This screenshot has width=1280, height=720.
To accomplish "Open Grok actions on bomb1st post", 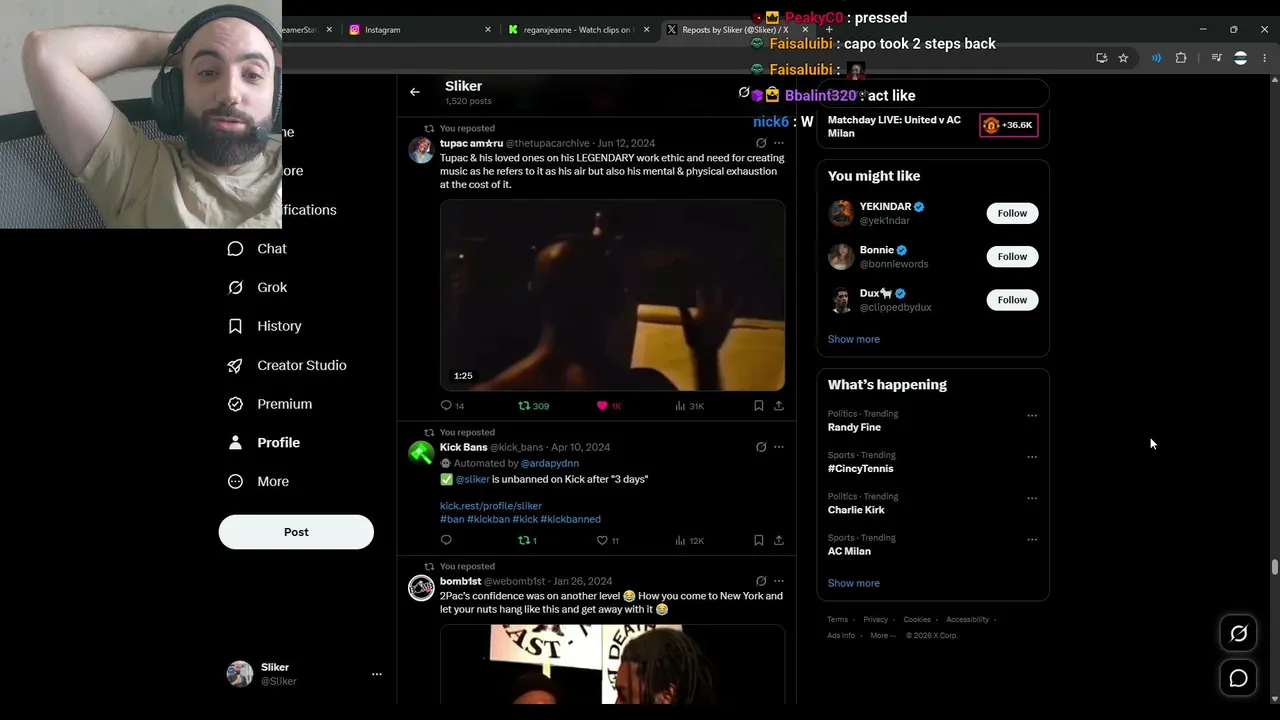I will click(761, 581).
